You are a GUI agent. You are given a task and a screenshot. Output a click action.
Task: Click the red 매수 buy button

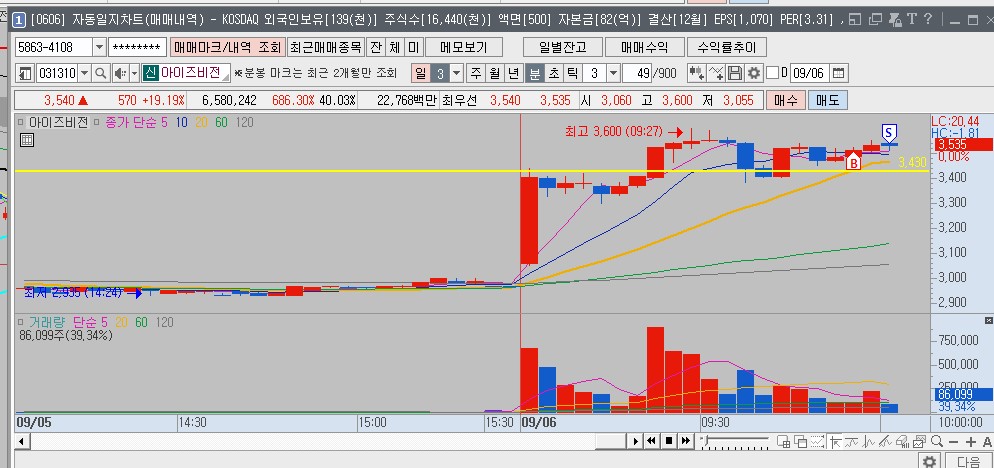786,100
